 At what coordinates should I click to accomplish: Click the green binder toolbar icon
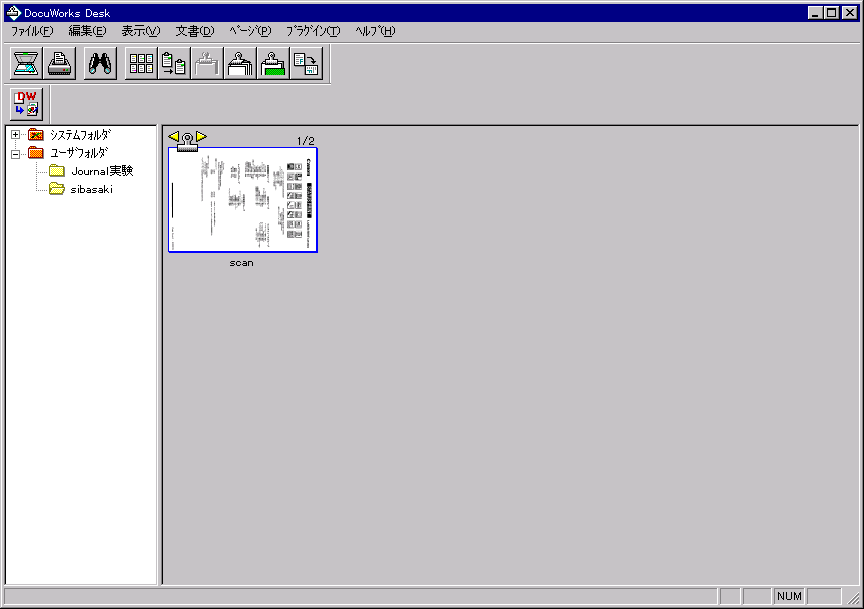click(273, 63)
